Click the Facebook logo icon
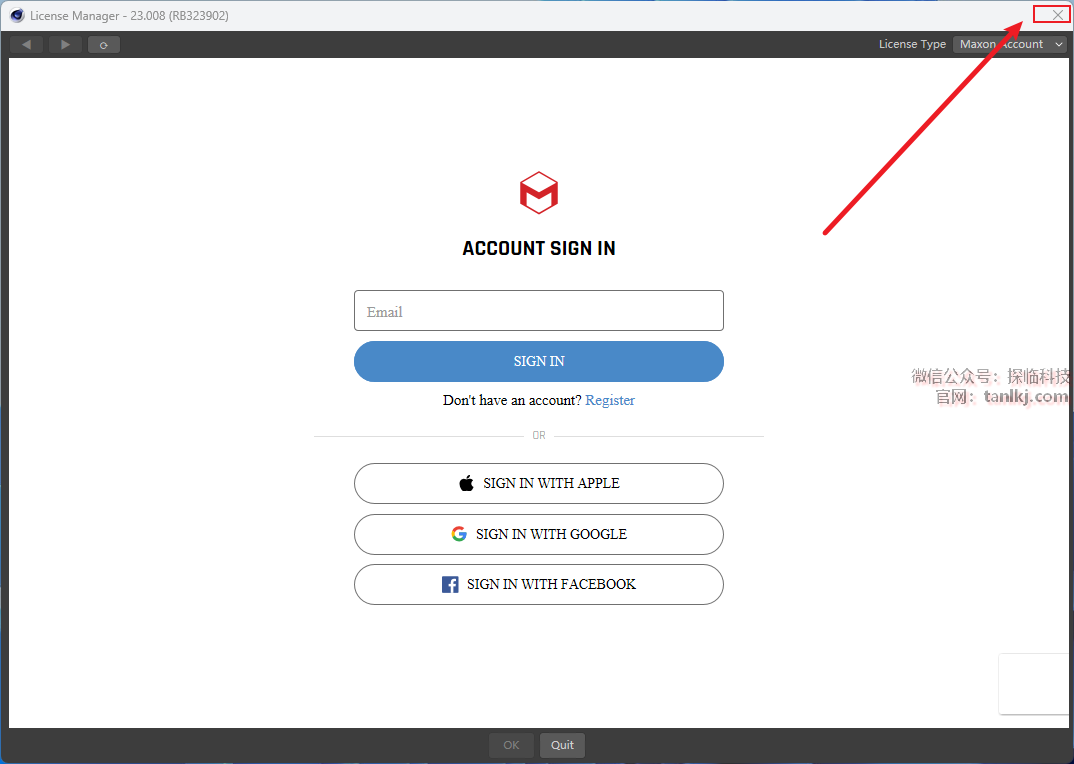The height and width of the screenshot is (764, 1074). click(450, 584)
